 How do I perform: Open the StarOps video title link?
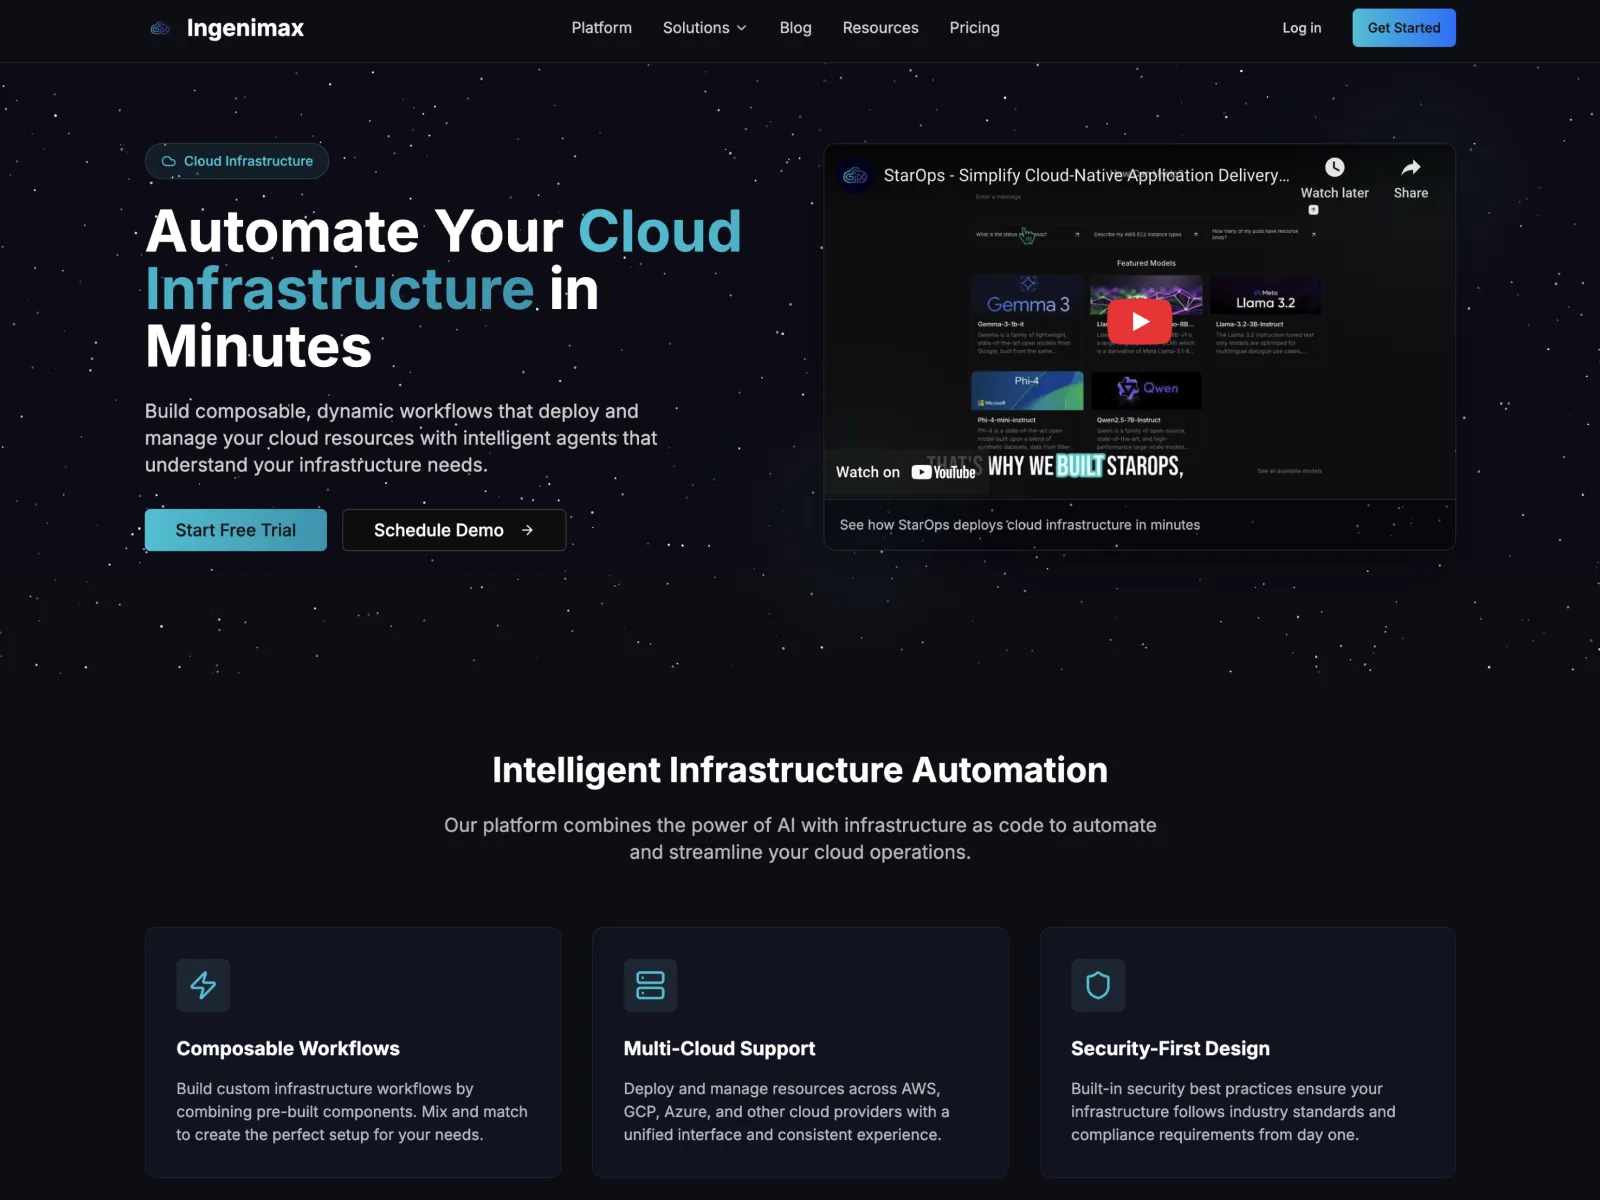[x=1086, y=176]
